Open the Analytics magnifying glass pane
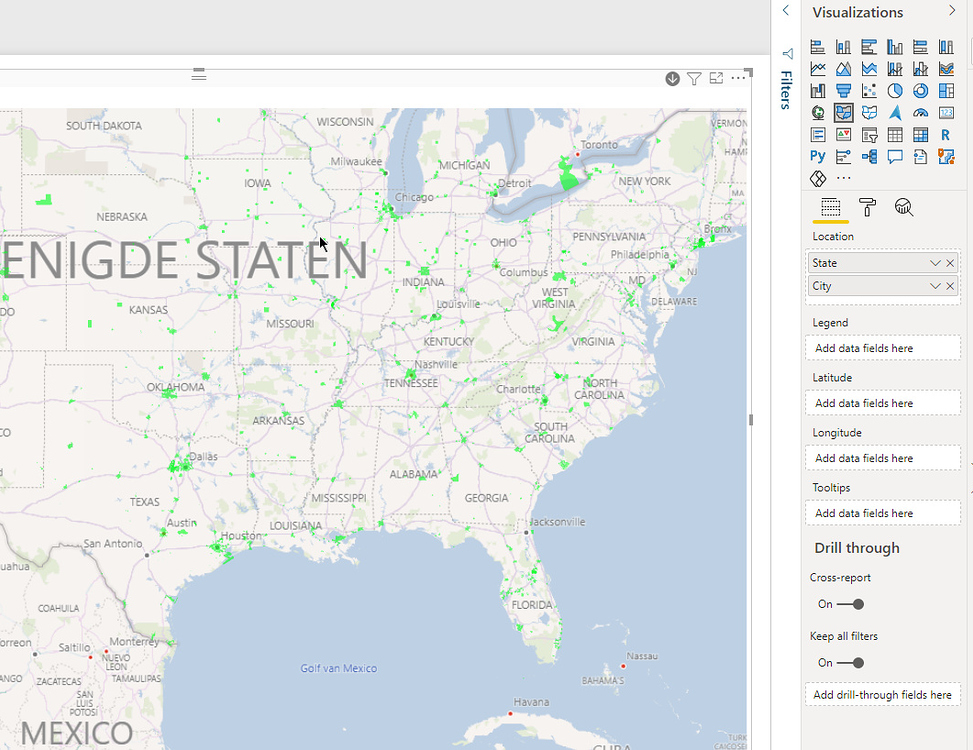Image resolution: width=973 pixels, height=750 pixels. point(903,208)
